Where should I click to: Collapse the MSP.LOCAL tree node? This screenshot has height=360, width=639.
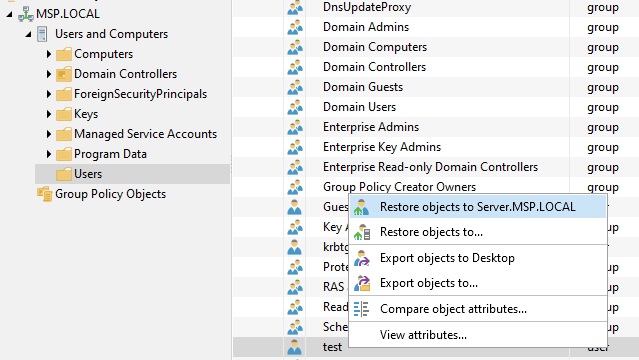tap(9, 14)
